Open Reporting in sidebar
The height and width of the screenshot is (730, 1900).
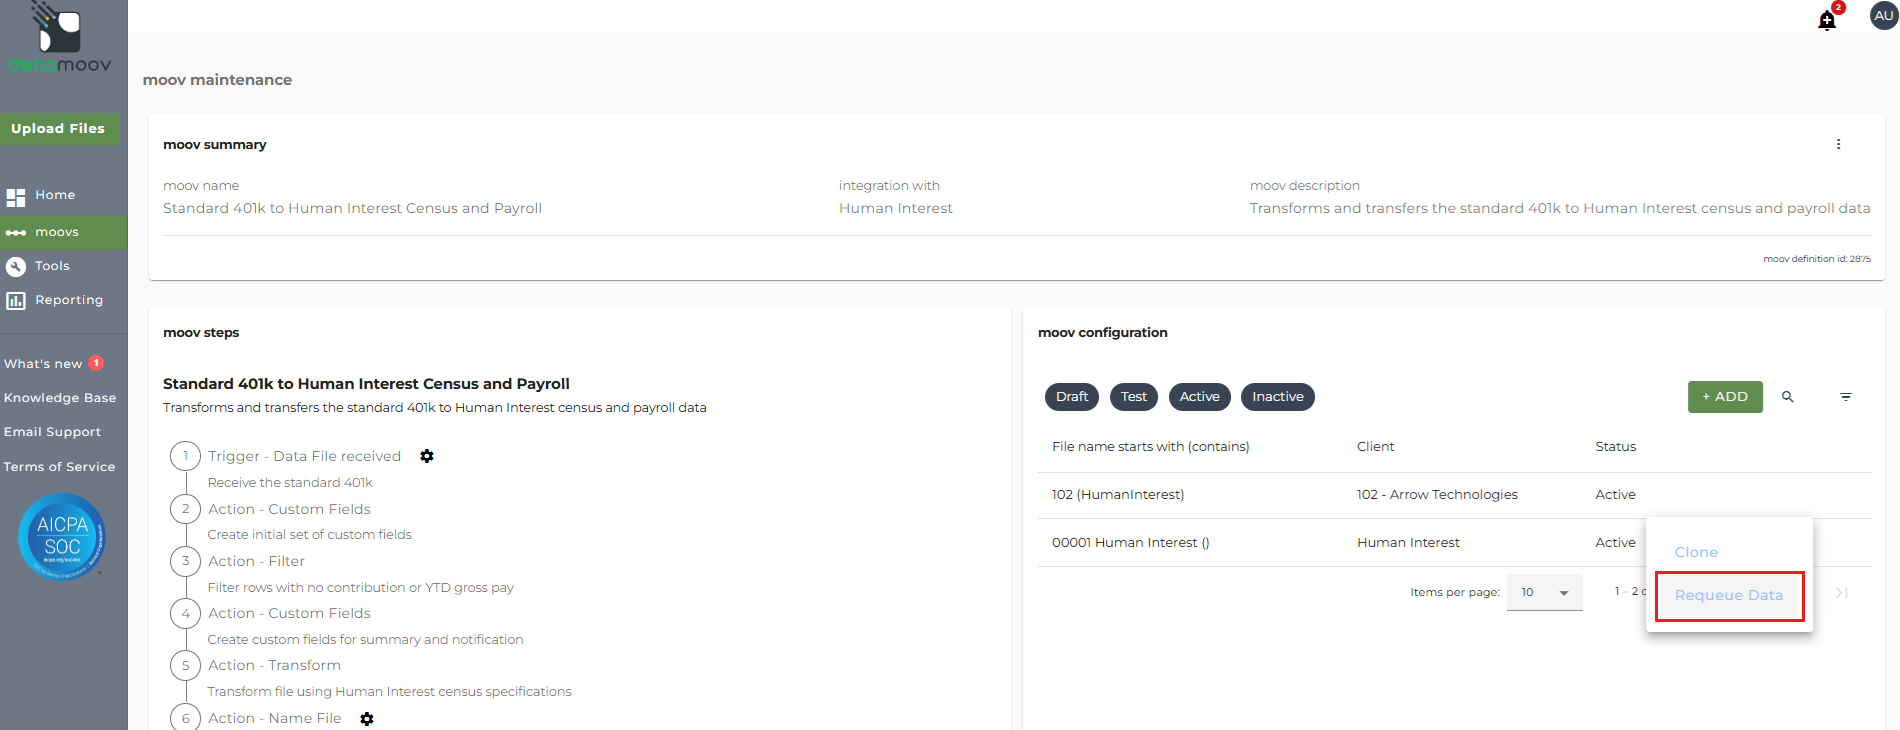pyautogui.click(x=69, y=300)
